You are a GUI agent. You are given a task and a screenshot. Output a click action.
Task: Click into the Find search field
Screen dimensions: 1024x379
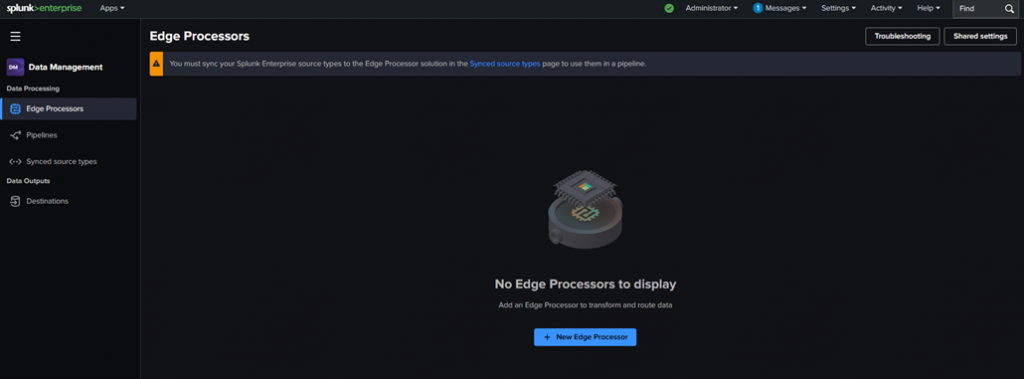(977, 8)
